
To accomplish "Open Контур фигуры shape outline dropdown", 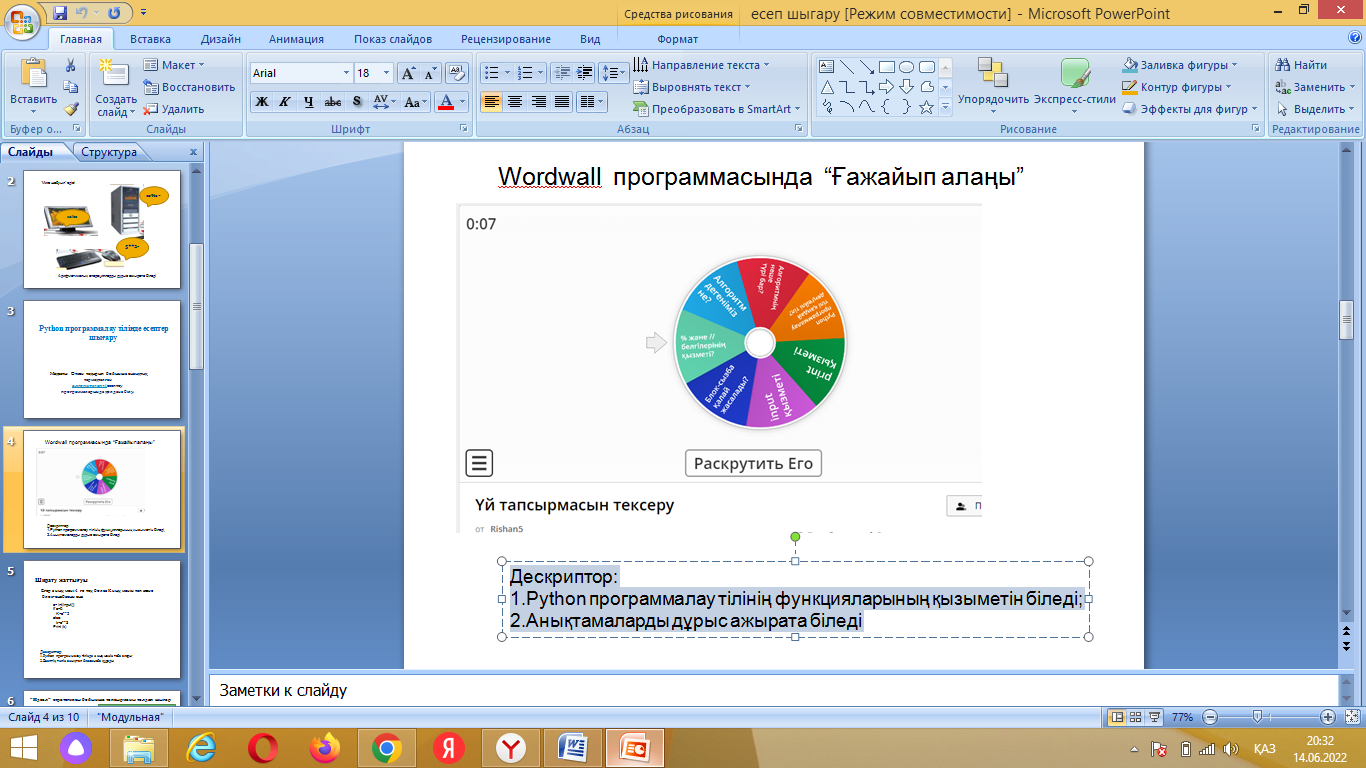I will (x=1178, y=87).
